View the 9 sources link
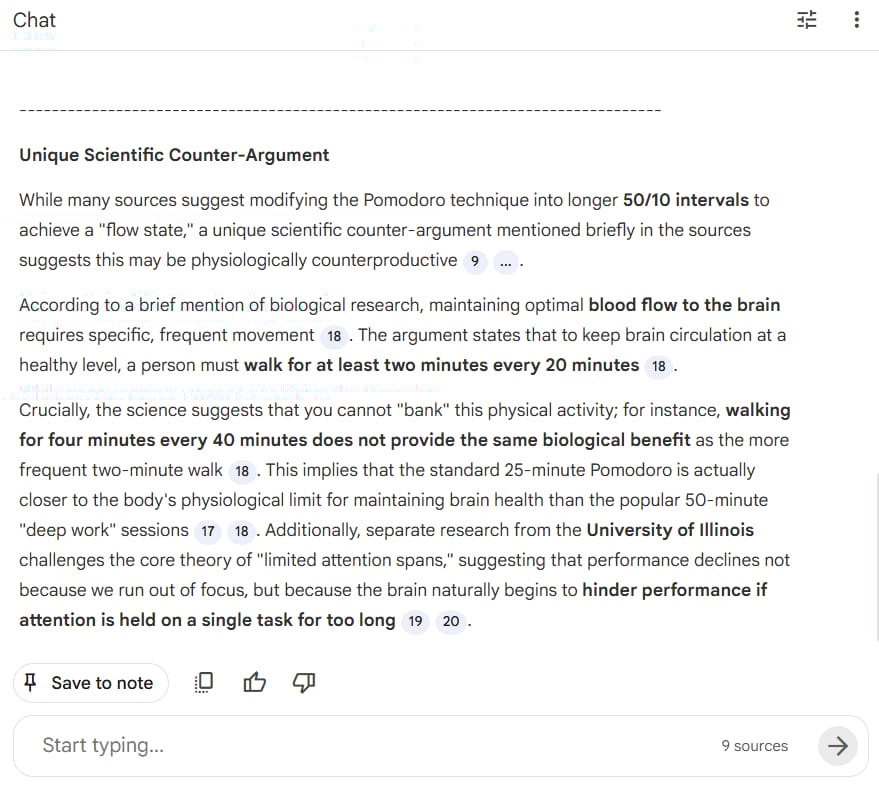879x788 pixels. click(753, 745)
